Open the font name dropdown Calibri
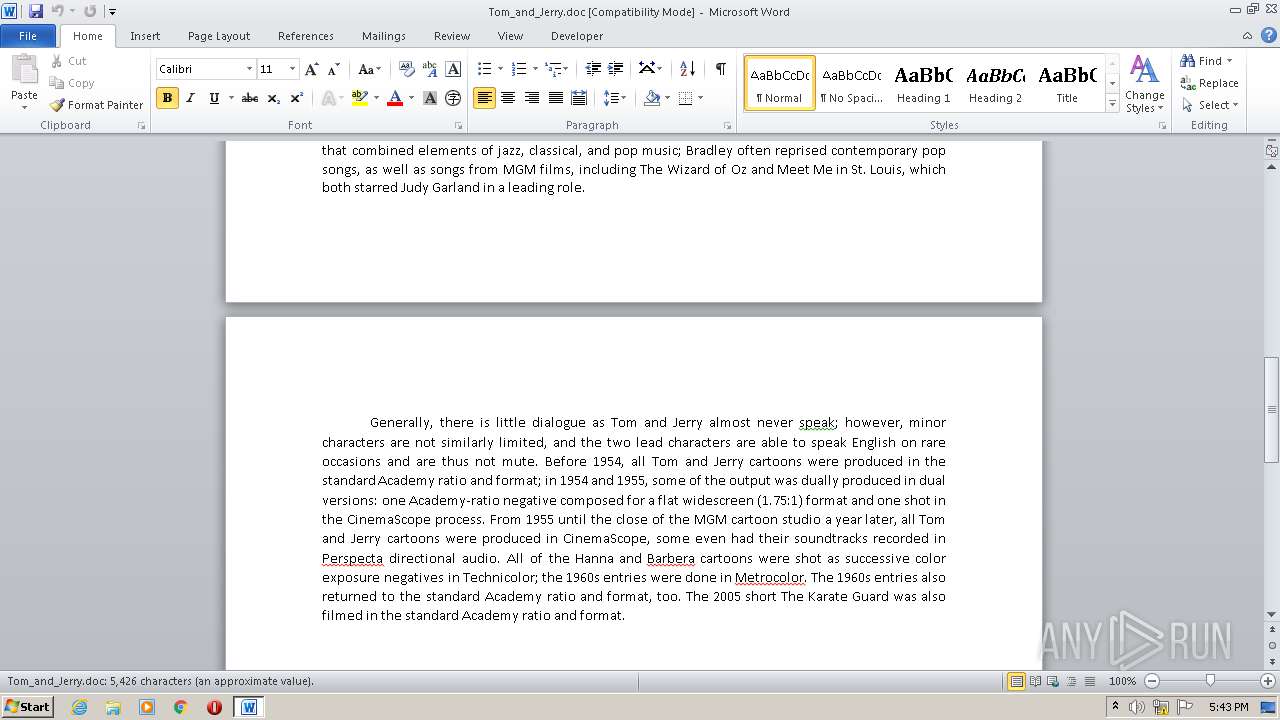Image resolution: width=1280 pixels, height=720 pixels. (x=249, y=69)
